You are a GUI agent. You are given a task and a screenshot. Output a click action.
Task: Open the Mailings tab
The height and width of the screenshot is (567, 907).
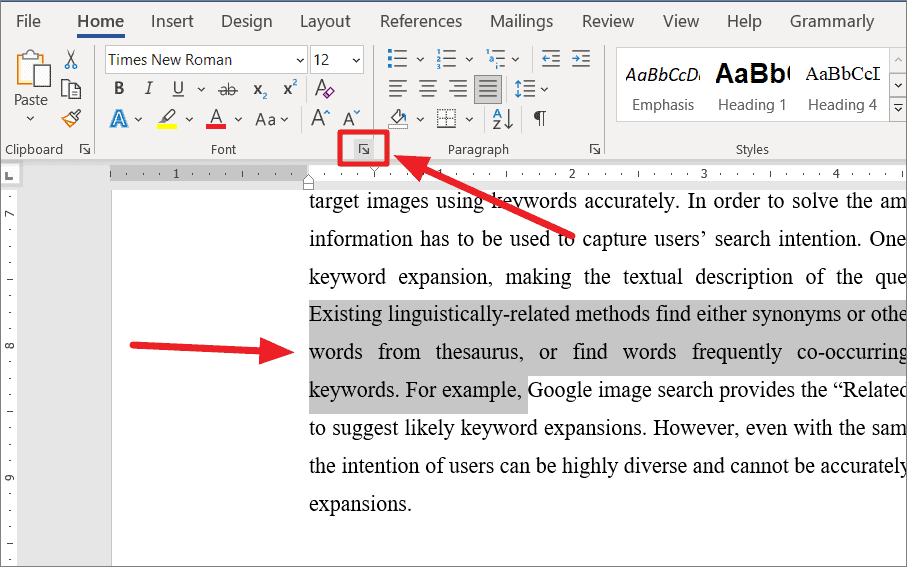tap(522, 21)
